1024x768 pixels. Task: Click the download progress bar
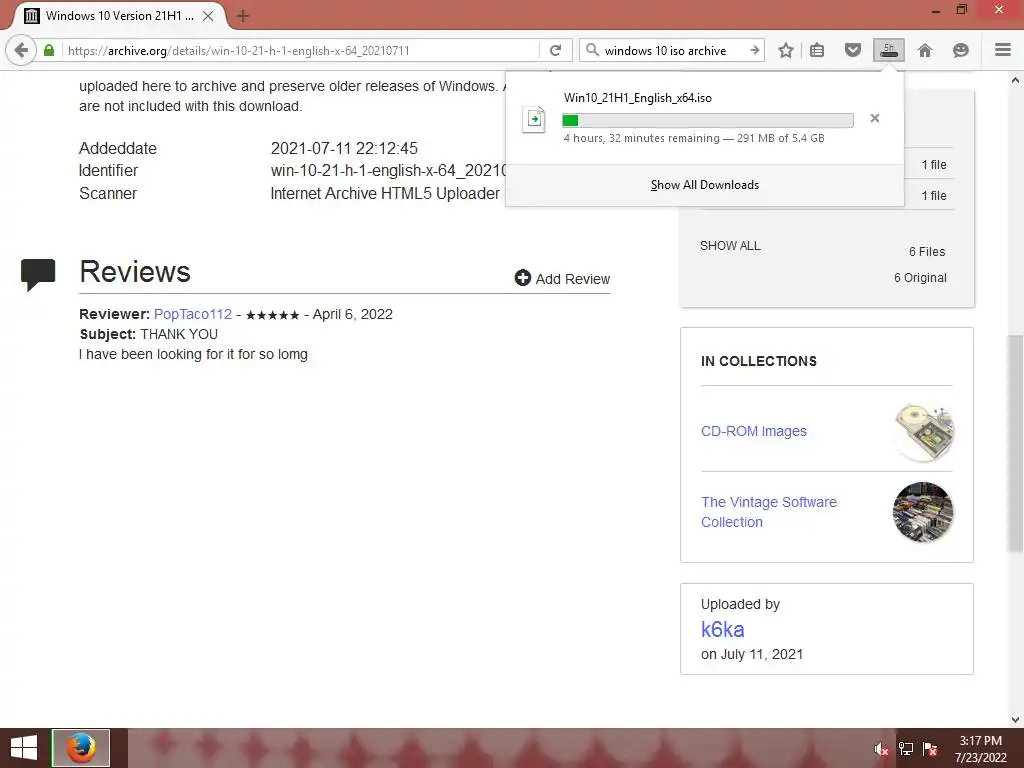click(708, 120)
